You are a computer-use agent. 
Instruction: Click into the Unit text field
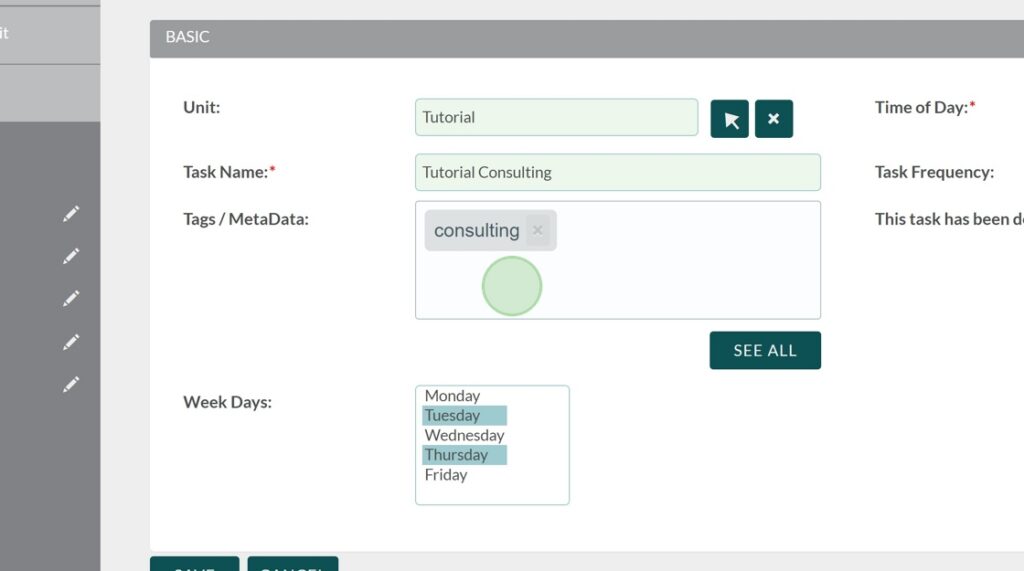556,117
